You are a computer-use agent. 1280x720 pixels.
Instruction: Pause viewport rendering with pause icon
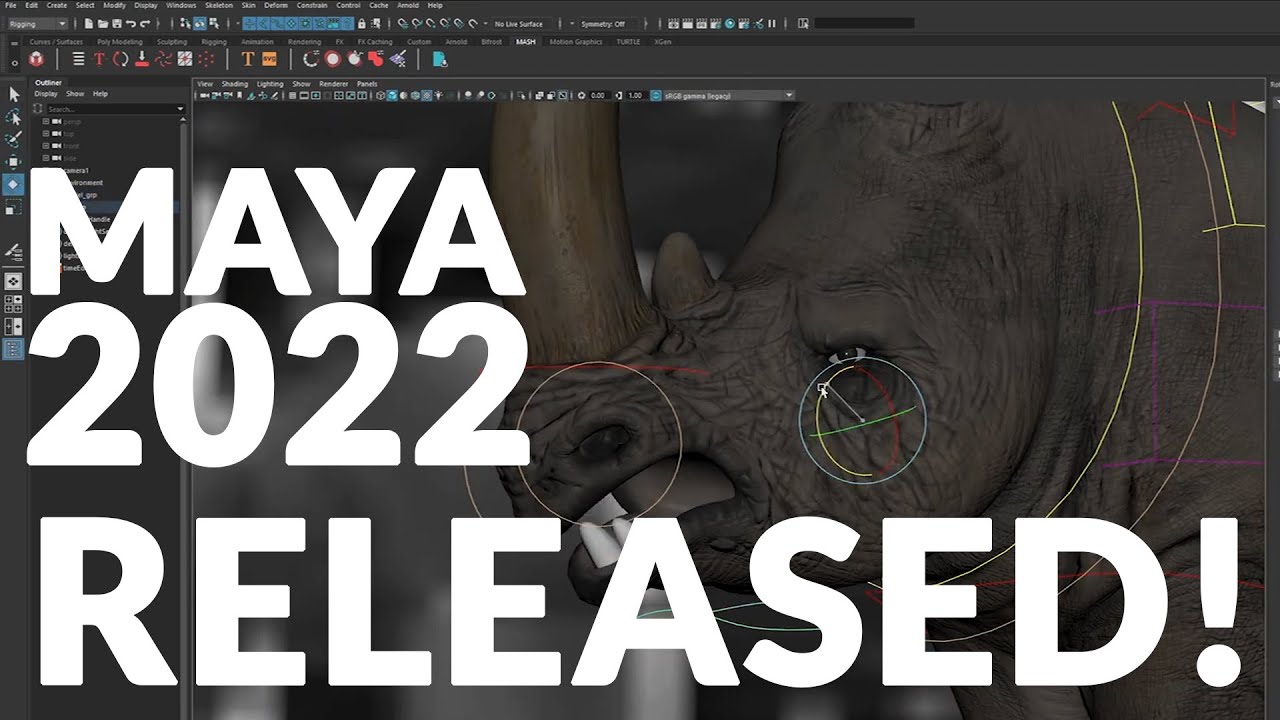tap(773, 23)
